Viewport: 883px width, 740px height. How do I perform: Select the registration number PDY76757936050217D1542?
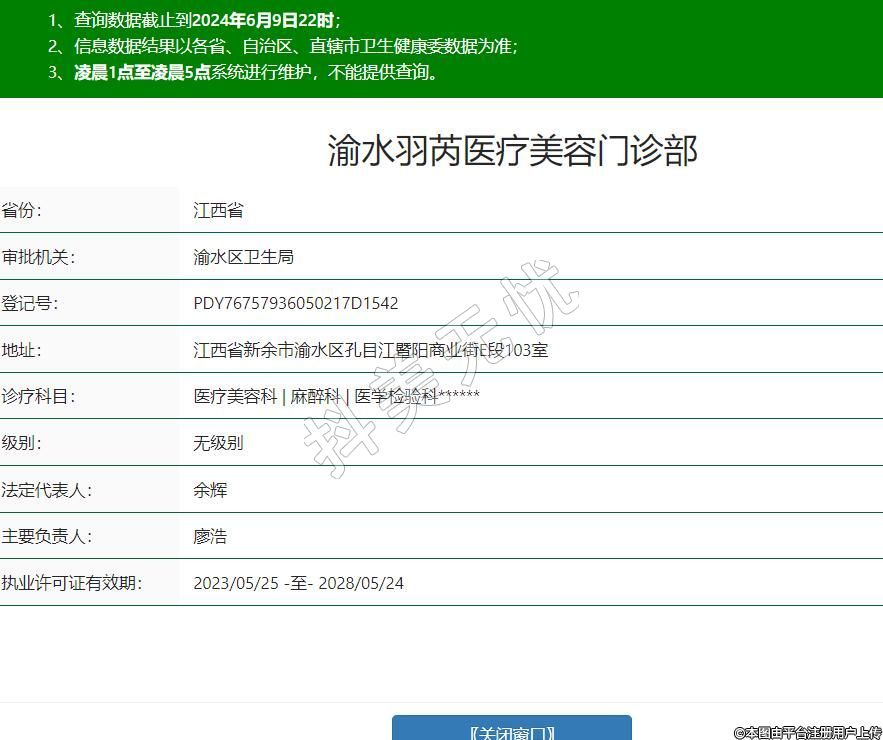pos(295,303)
